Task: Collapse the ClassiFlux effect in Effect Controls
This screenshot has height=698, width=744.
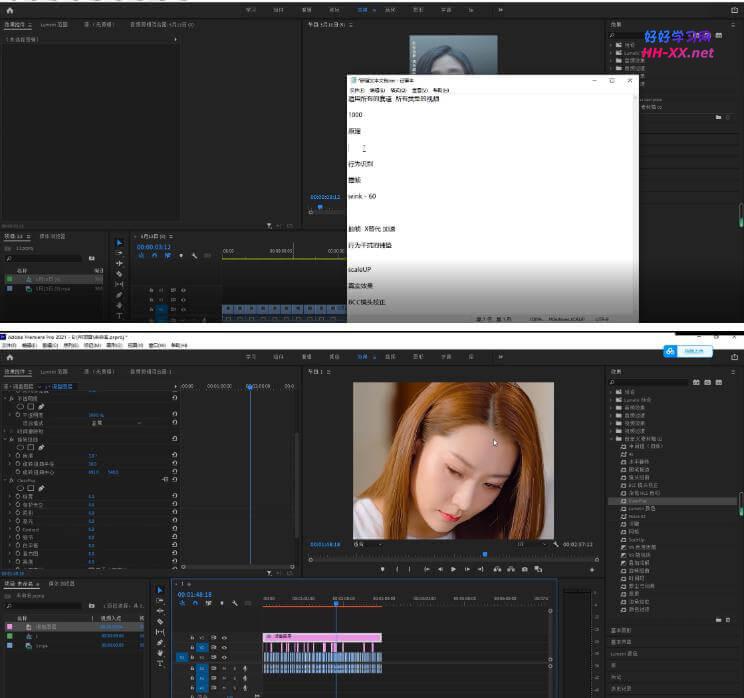Action: [x=5, y=480]
